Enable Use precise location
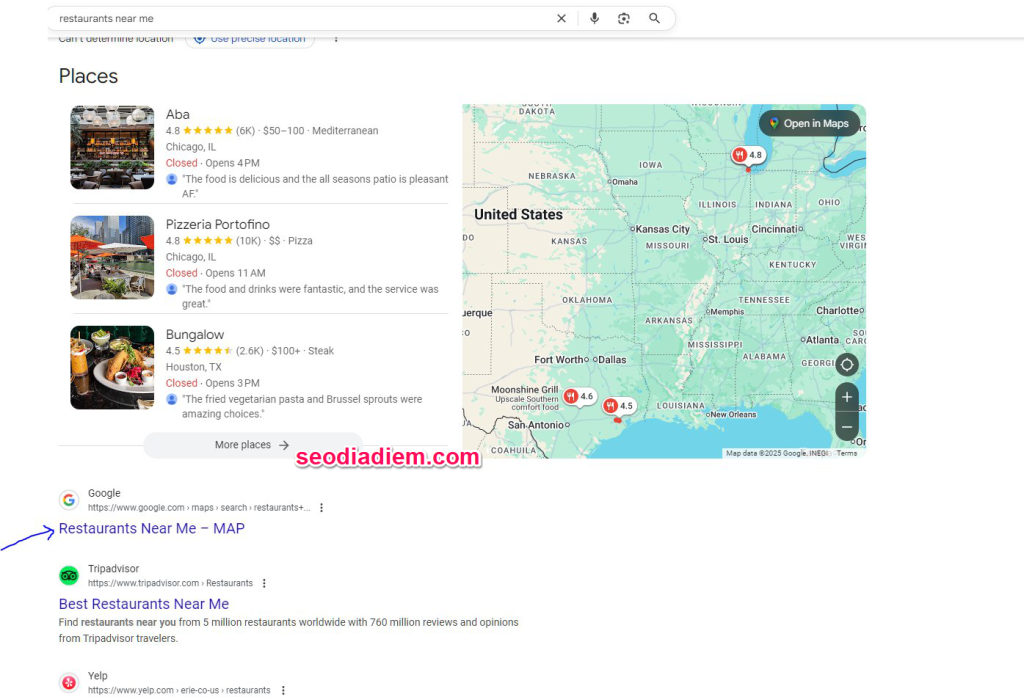The height and width of the screenshot is (697, 1024). pyautogui.click(x=249, y=39)
